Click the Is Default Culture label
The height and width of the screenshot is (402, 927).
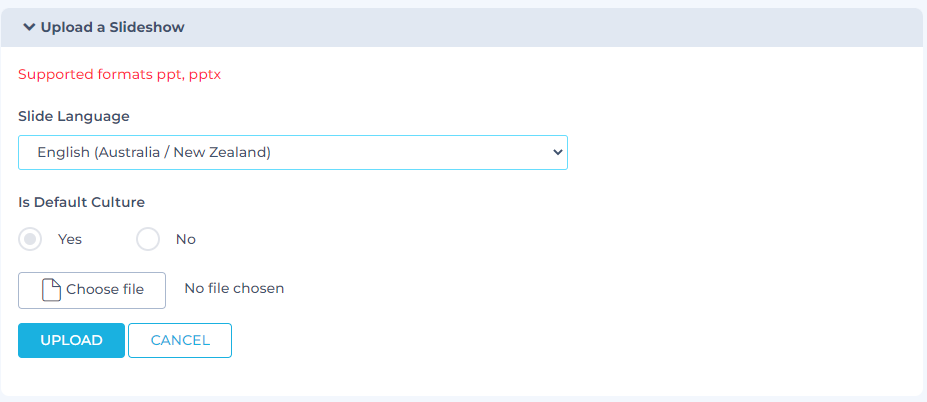[81, 202]
